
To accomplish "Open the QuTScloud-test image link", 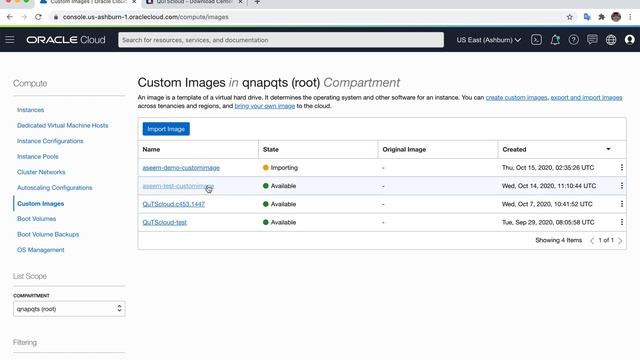I will [x=164, y=222].
